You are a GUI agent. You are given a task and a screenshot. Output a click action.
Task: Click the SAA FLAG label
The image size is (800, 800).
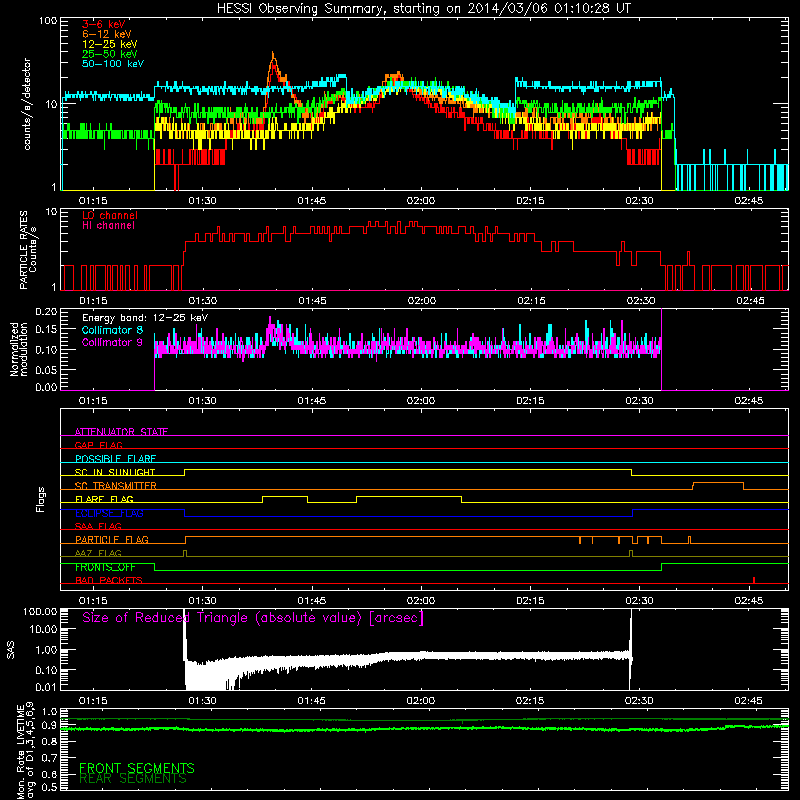(98, 526)
